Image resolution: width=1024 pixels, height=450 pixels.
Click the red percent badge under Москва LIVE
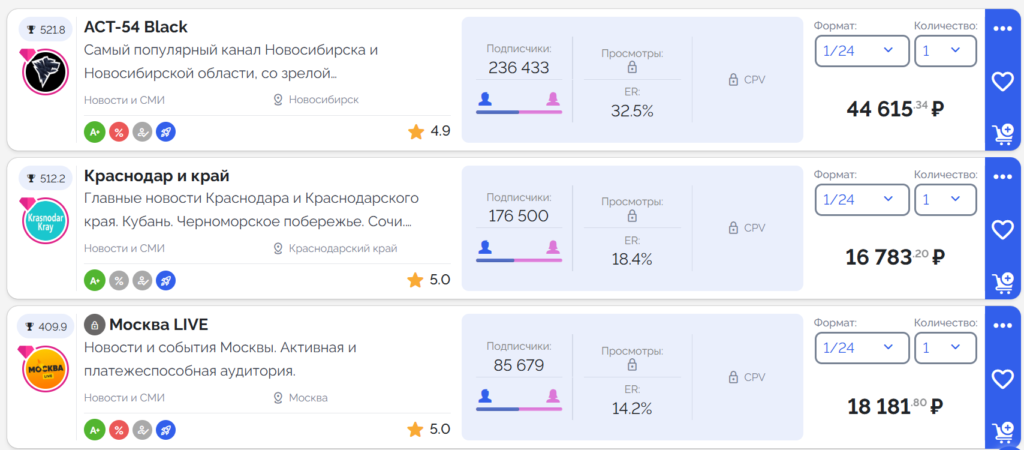click(118, 430)
